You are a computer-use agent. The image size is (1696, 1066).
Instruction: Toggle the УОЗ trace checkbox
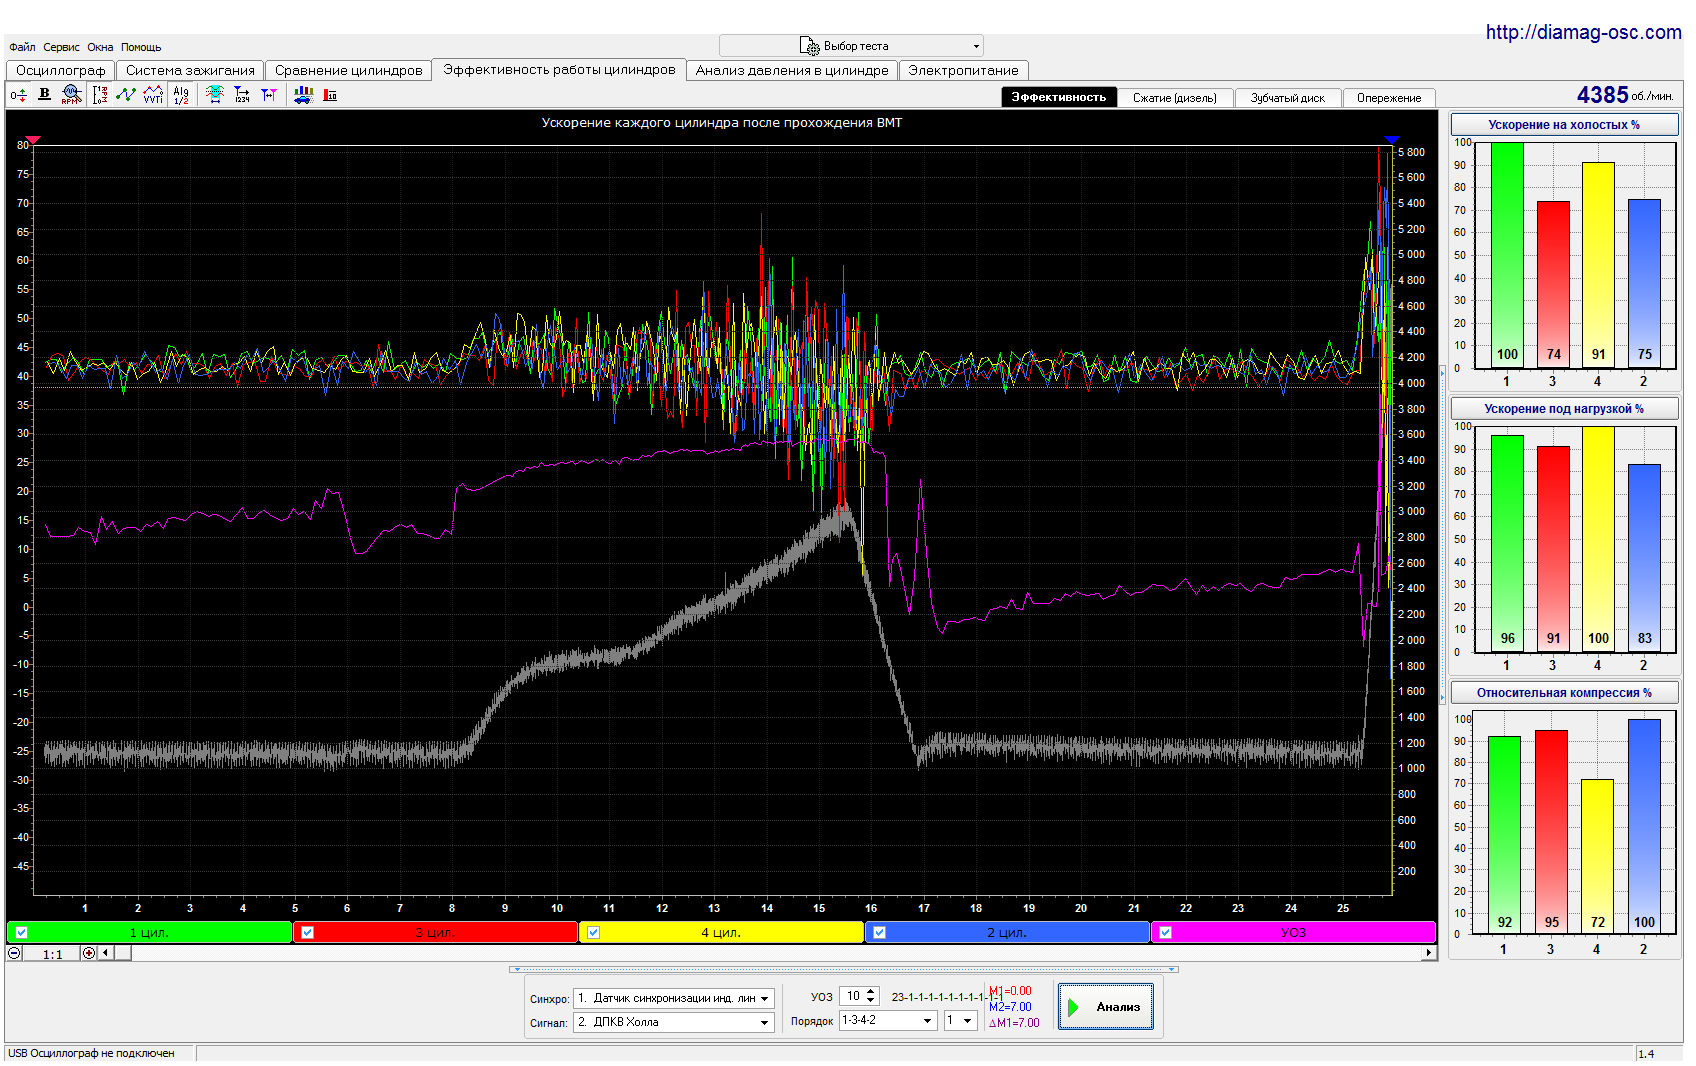tap(1165, 932)
